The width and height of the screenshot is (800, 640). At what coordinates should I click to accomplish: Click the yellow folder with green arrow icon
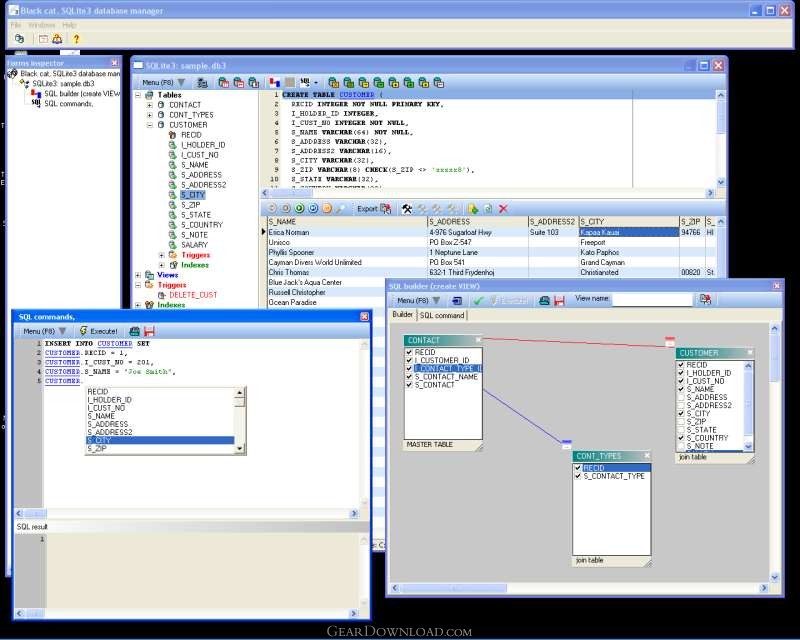(473, 208)
